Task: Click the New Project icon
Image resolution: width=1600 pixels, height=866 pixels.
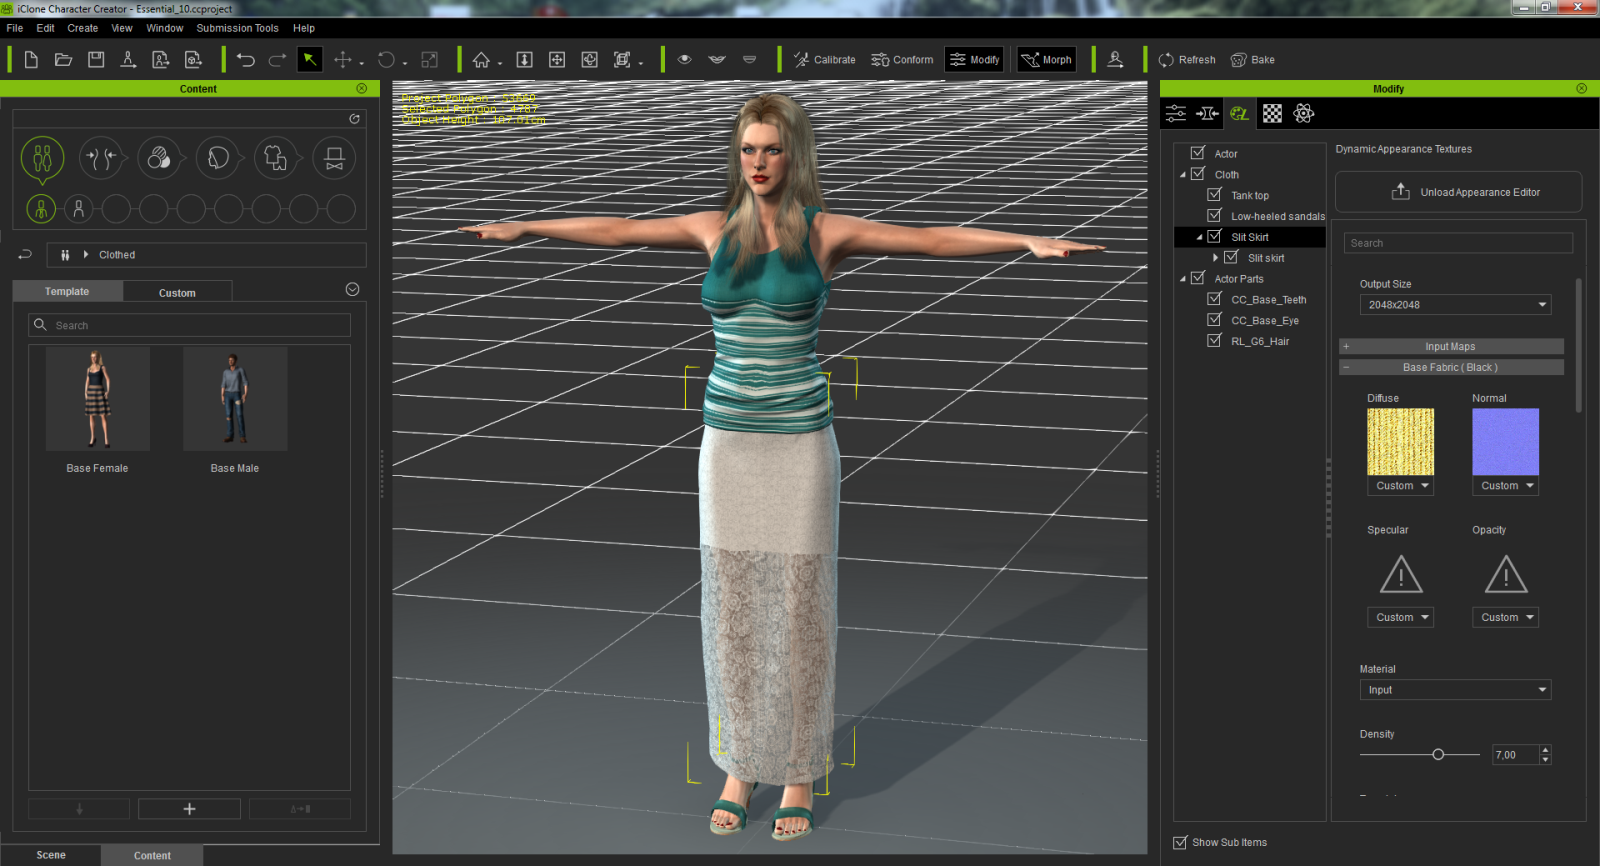Action: (31, 60)
